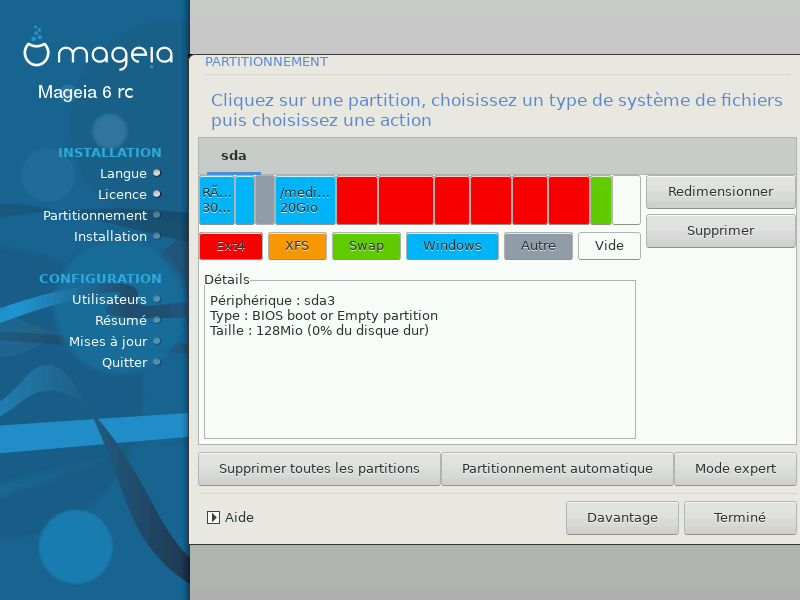
Task: Click the 'Mageia 6 rc' version text
Action: coord(86,92)
